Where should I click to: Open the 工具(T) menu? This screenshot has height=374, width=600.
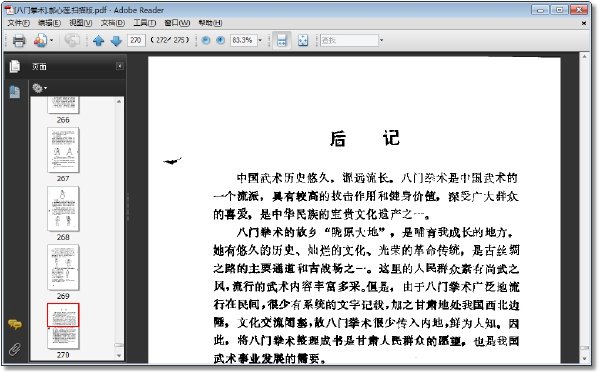point(144,23)
